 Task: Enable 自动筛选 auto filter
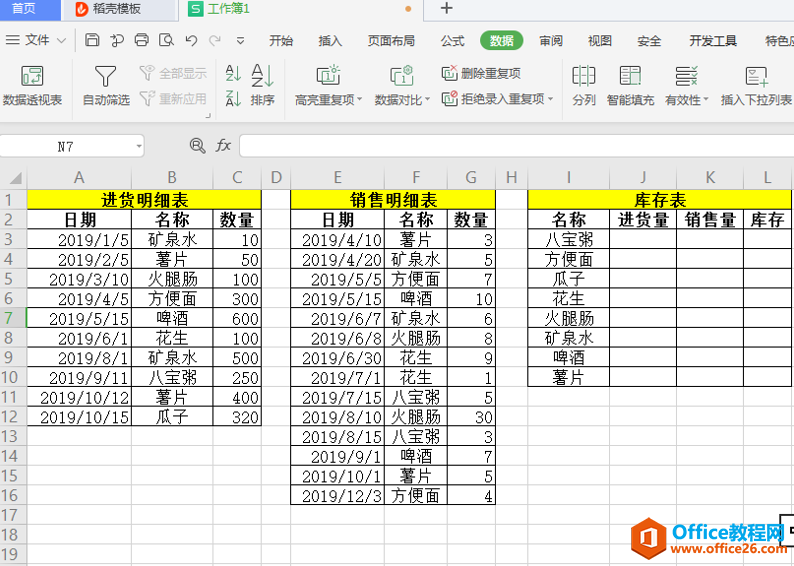coord(106,86)
